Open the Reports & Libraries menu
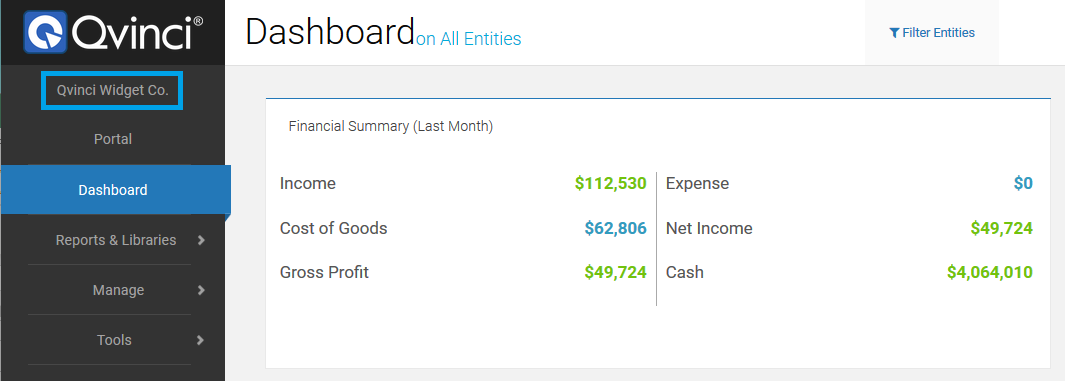 click(x=116, y=240)
